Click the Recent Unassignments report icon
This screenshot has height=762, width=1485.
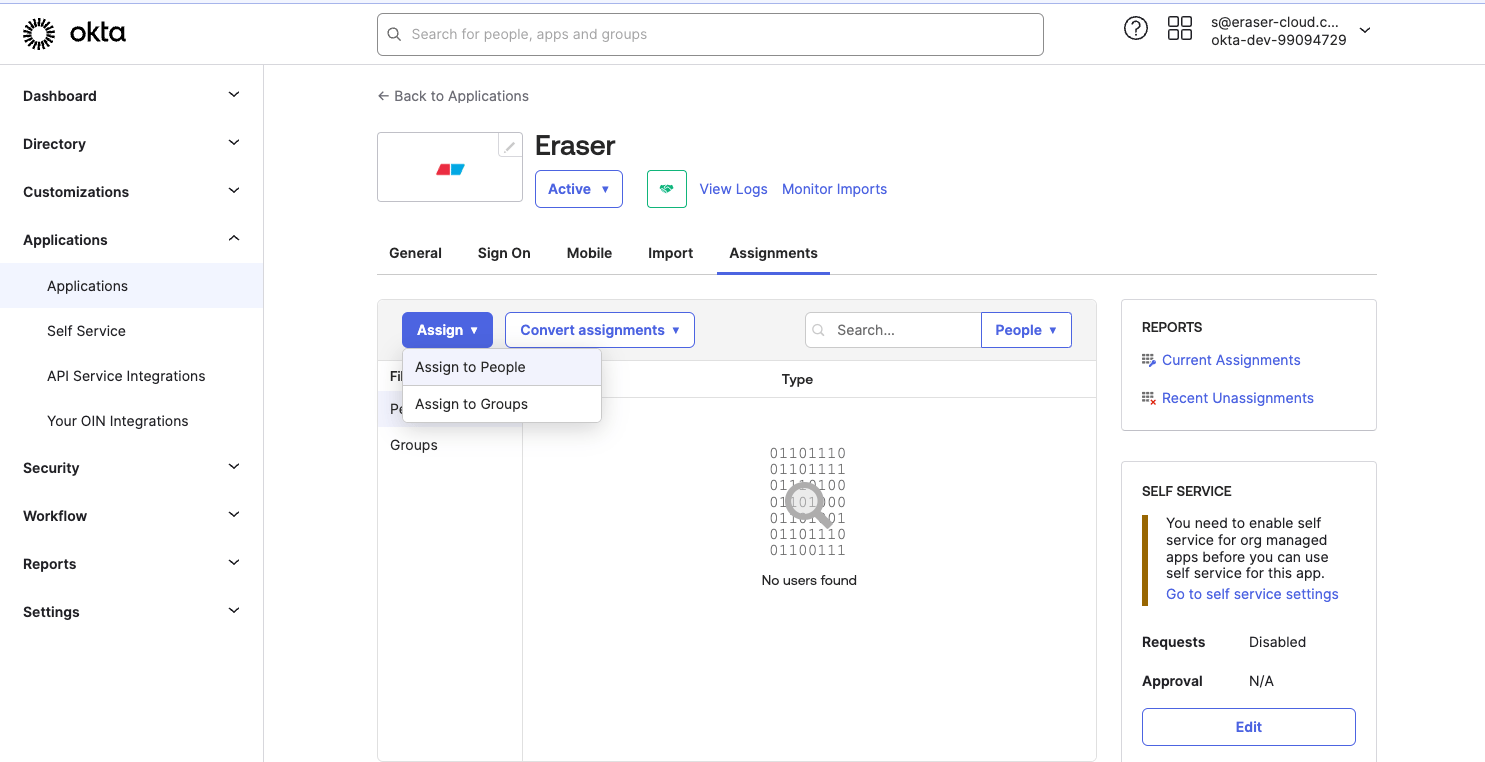click(1149, 398)
